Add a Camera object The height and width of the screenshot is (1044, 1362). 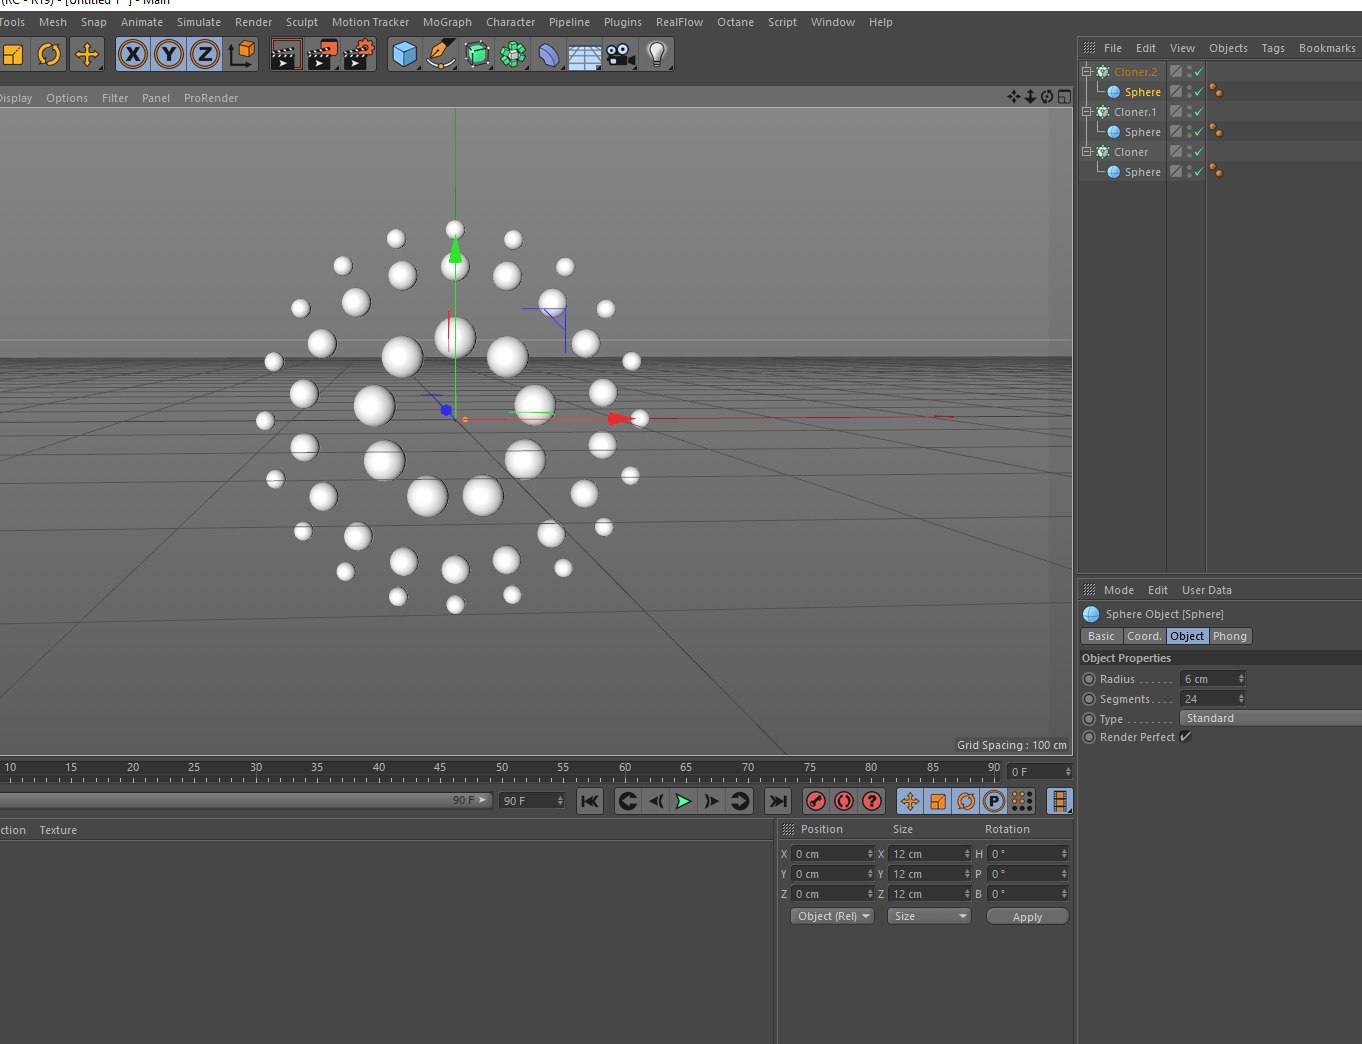click(621, 54)
